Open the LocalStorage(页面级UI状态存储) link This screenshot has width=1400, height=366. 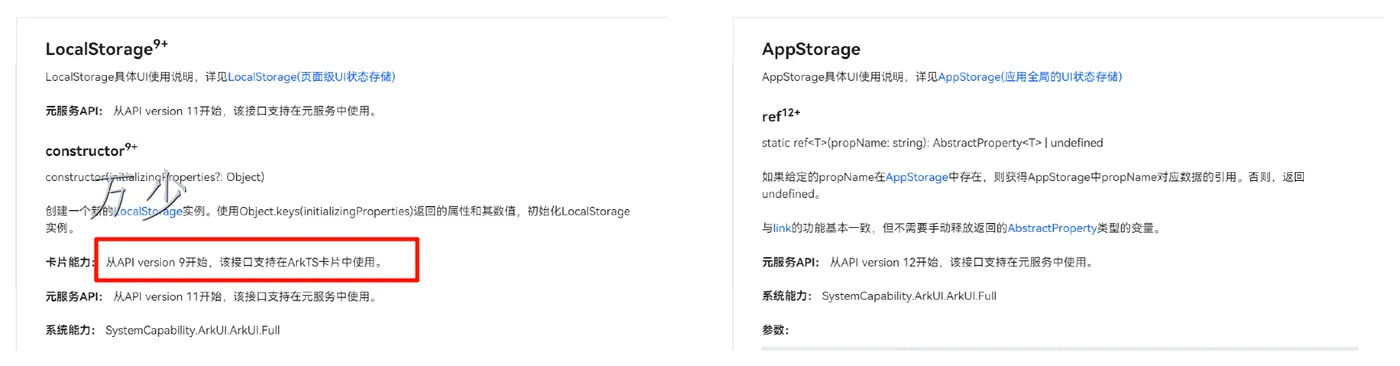click(312, 77)
